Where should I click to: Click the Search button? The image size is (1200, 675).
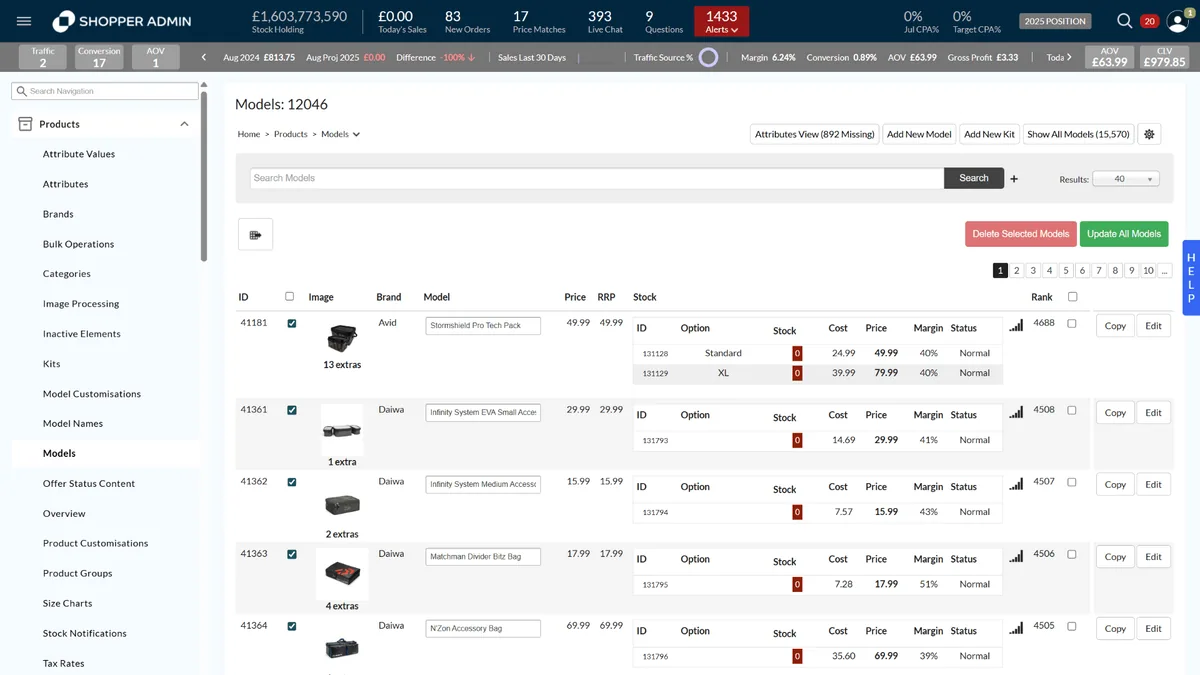974,178
